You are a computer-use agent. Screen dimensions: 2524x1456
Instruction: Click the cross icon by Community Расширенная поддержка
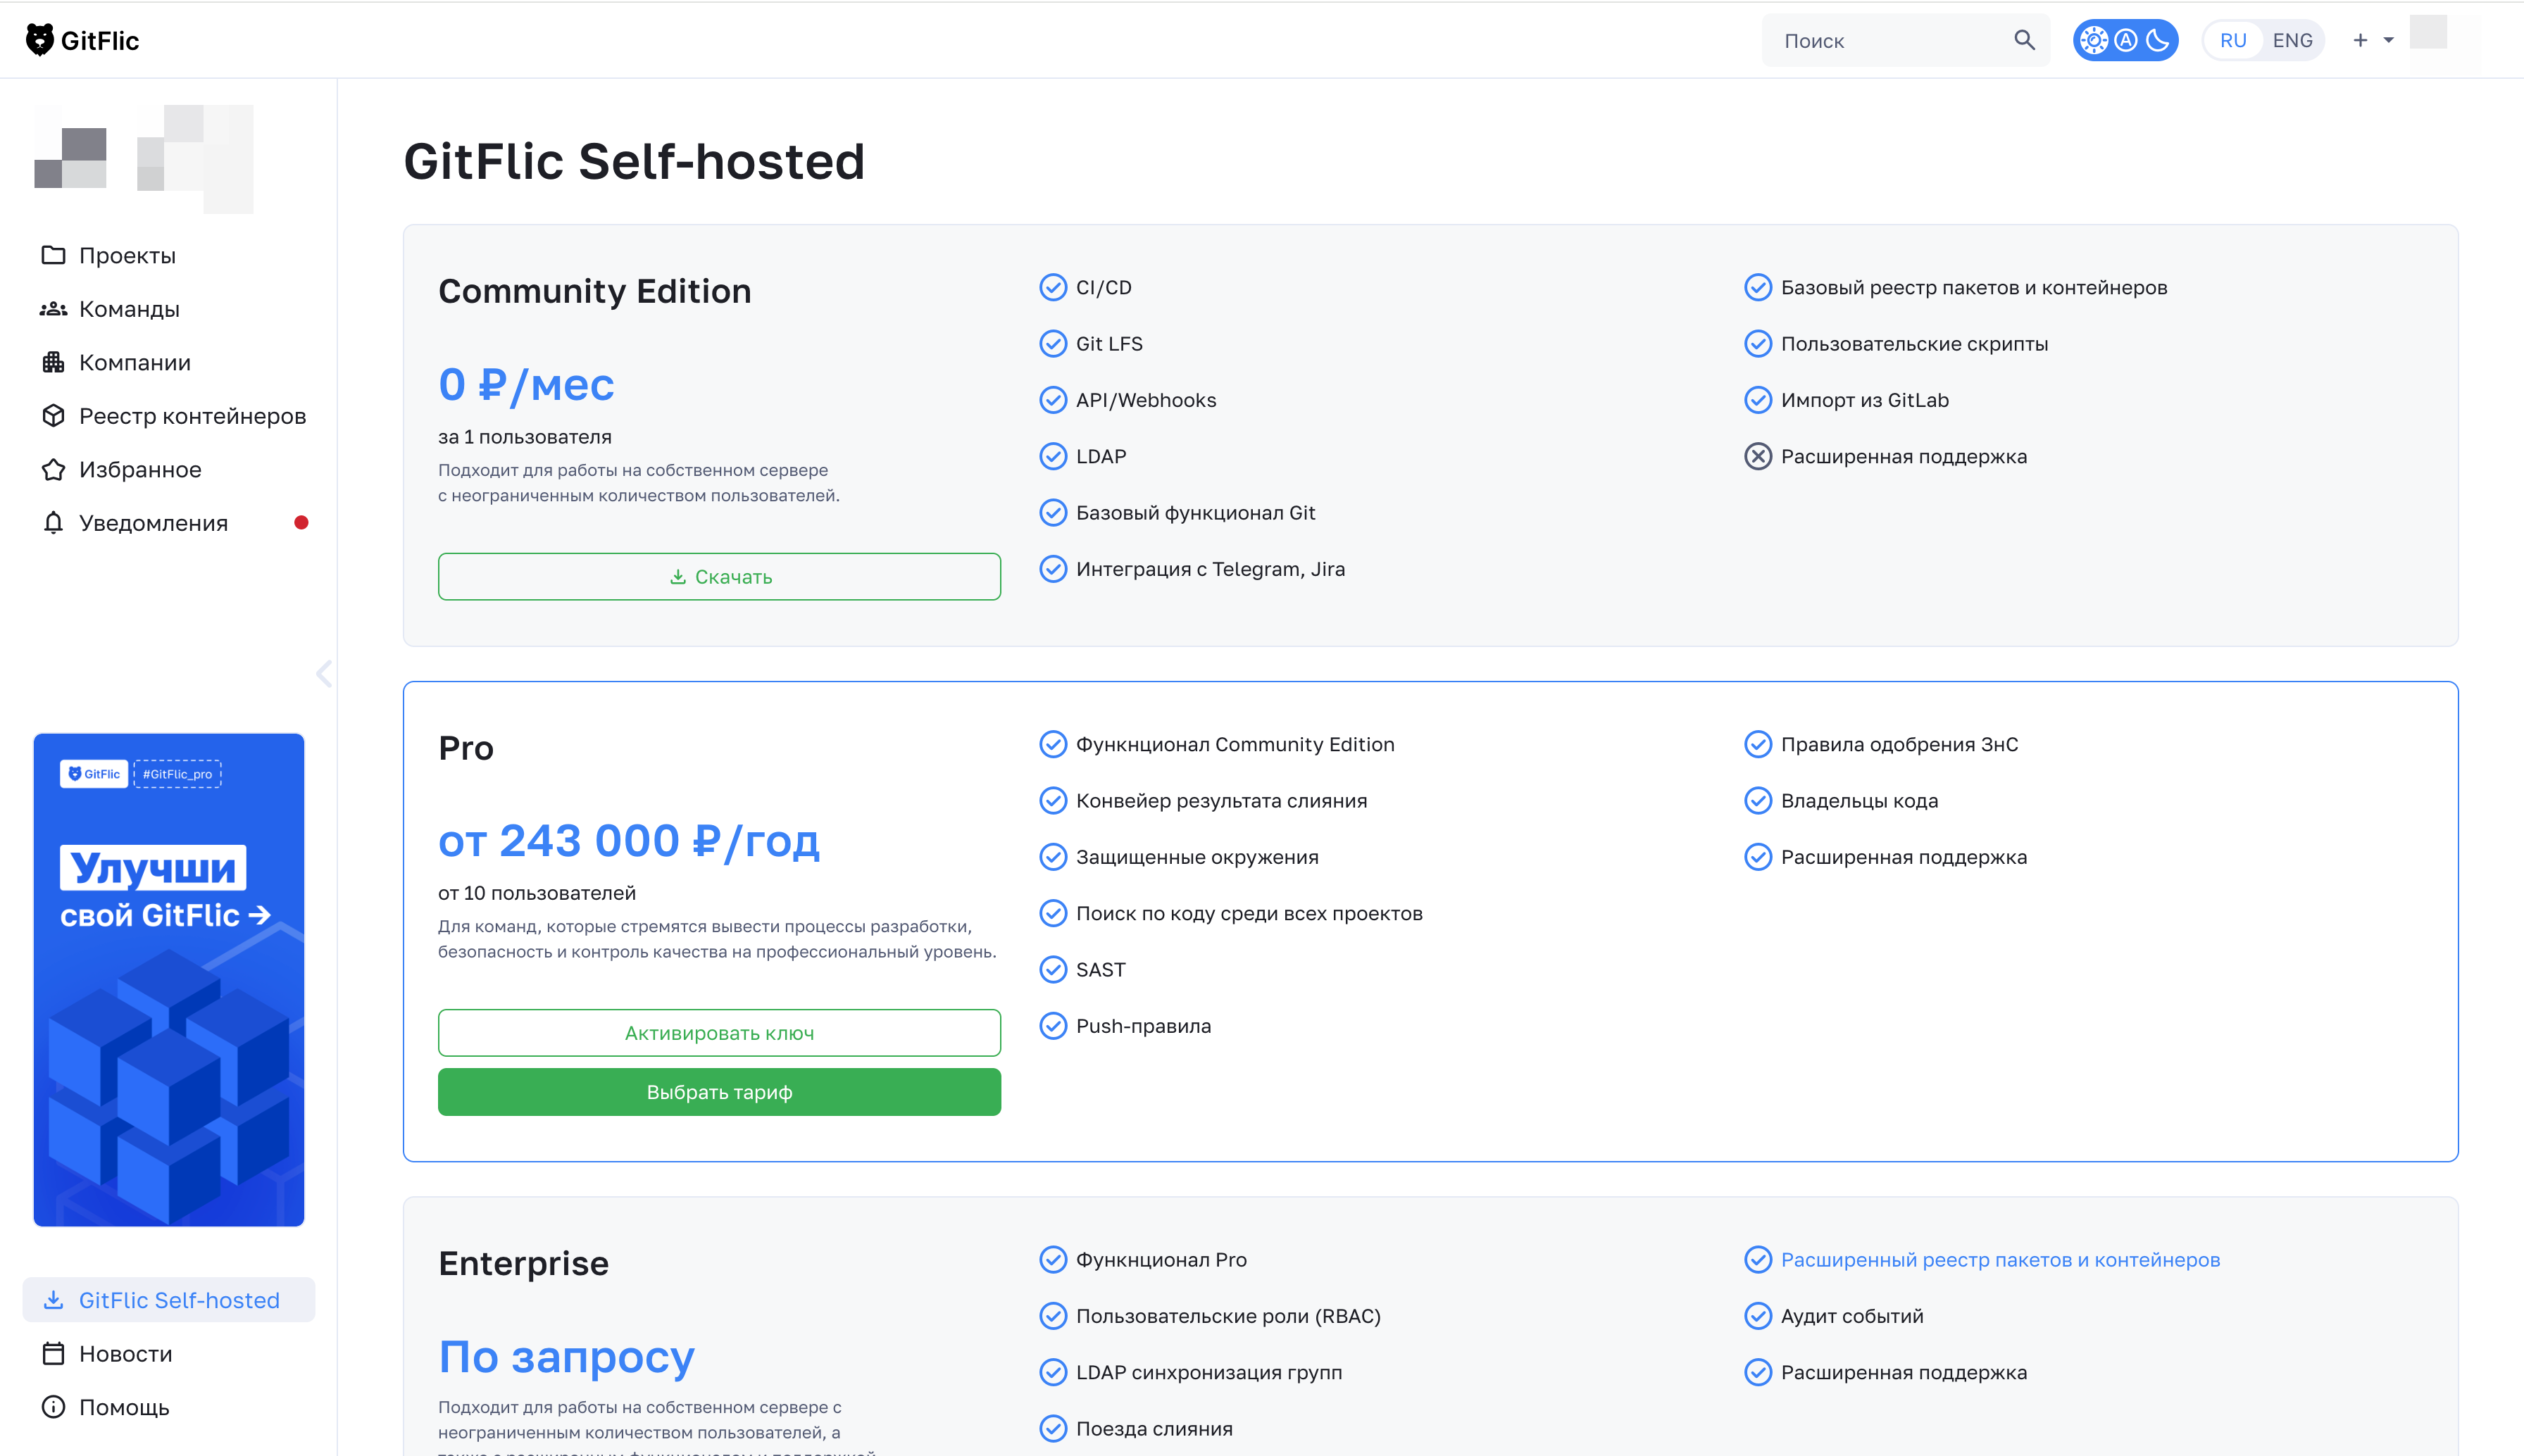pos(1758,457)
